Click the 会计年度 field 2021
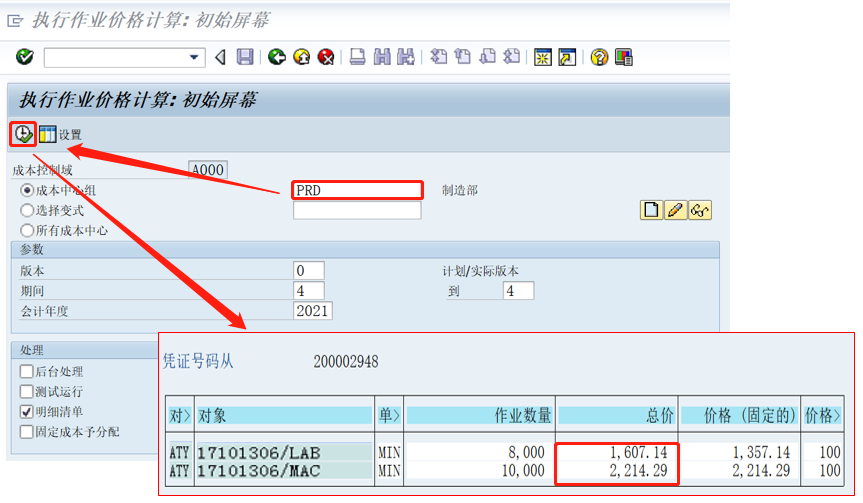The width and height of the screenshot is (863, 503). (313, 311)
